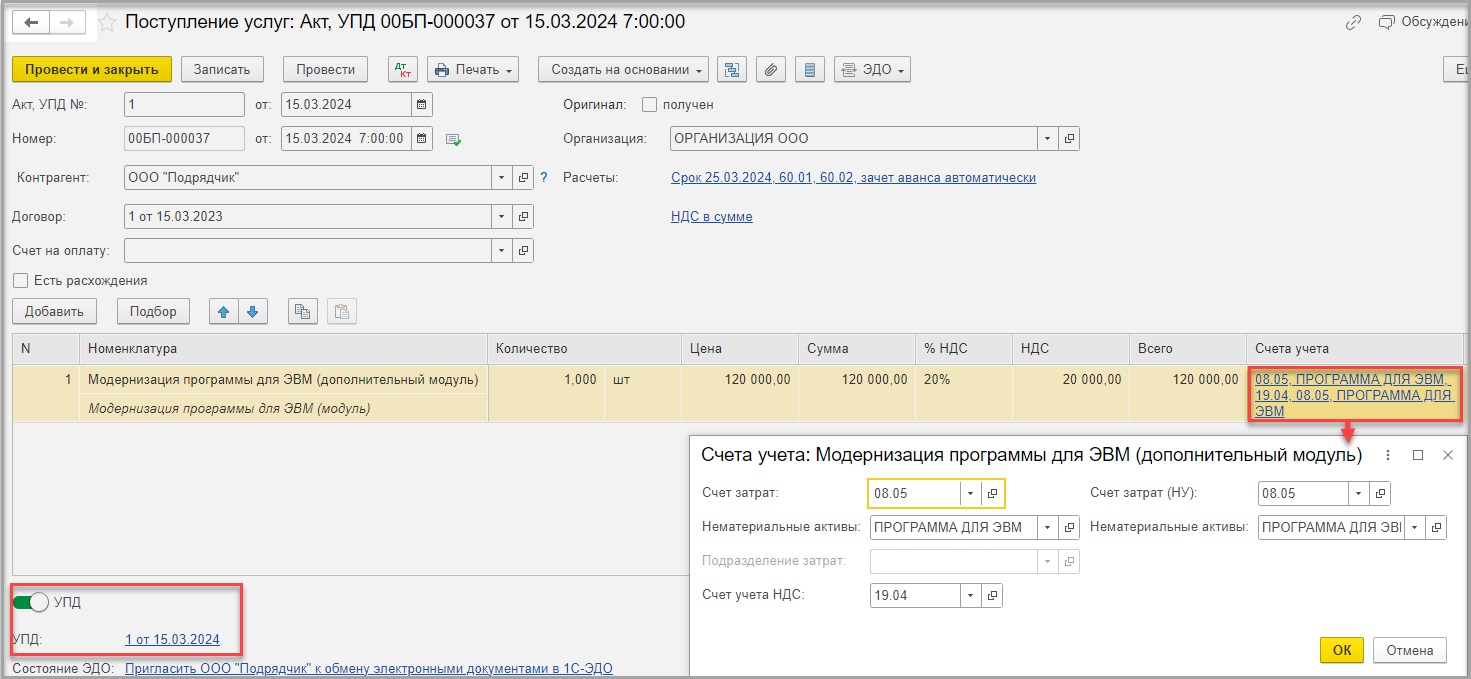Click the Дт/Кт postings icon
1471x679 pixels.
coord(403,69)
